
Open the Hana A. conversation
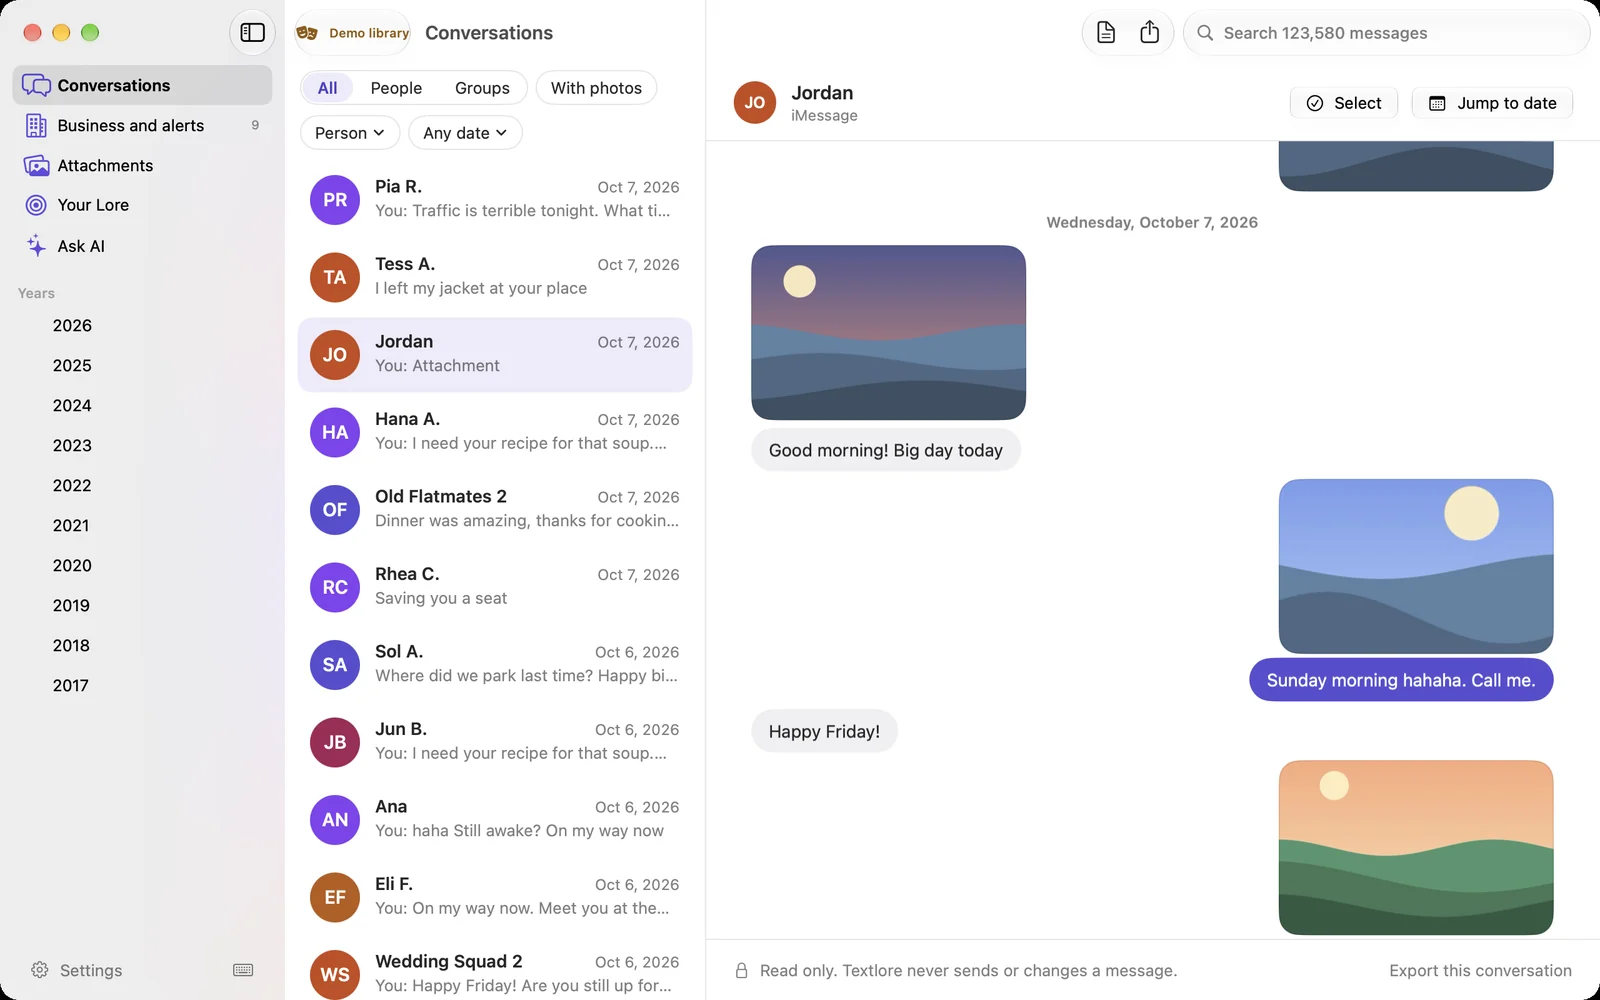[x=495, y=432]
